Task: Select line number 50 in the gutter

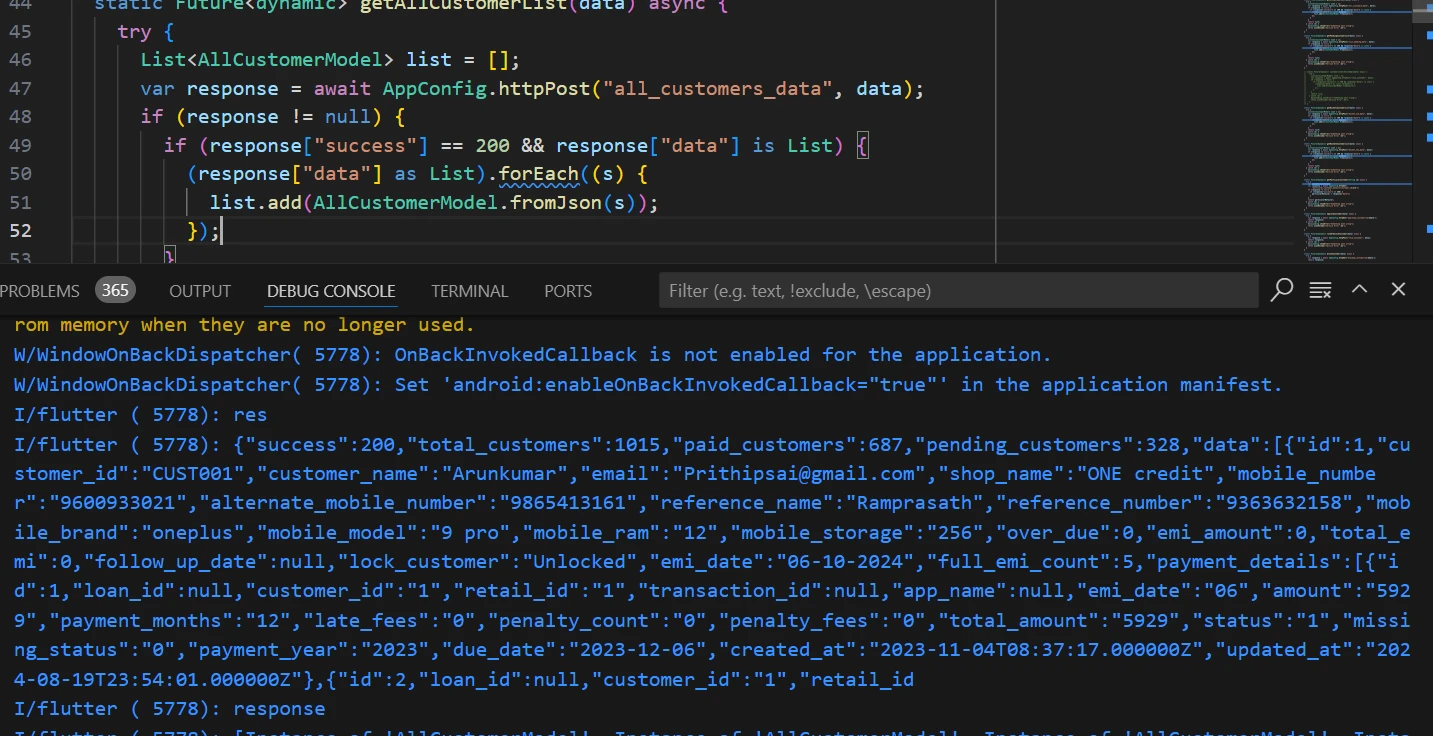Action: (x=20, y=174)
